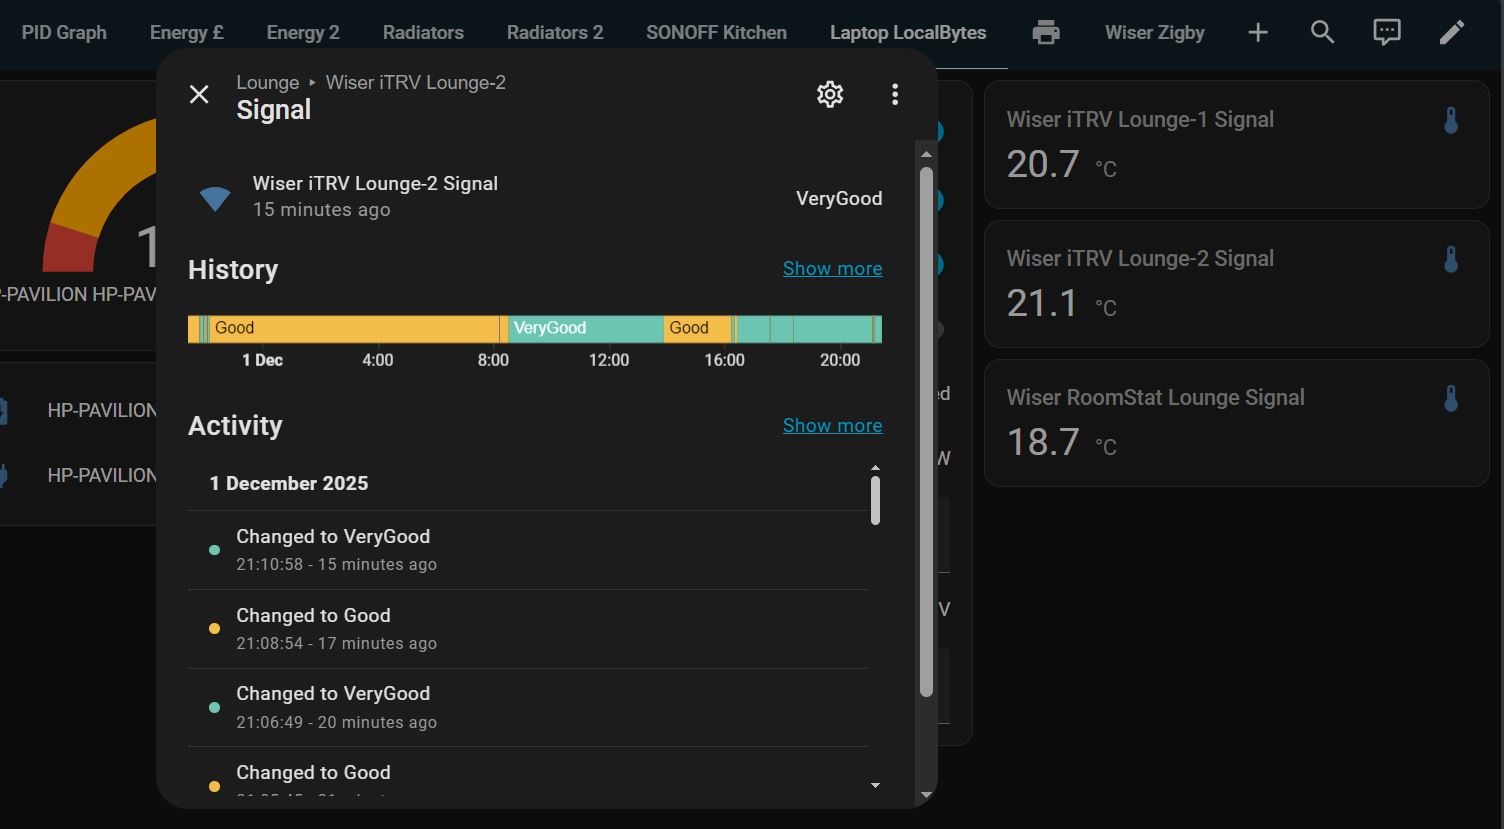This screenshot has height=829, width=1504.
Task: Select the Radiators tab
Action: tap(423, 33)
